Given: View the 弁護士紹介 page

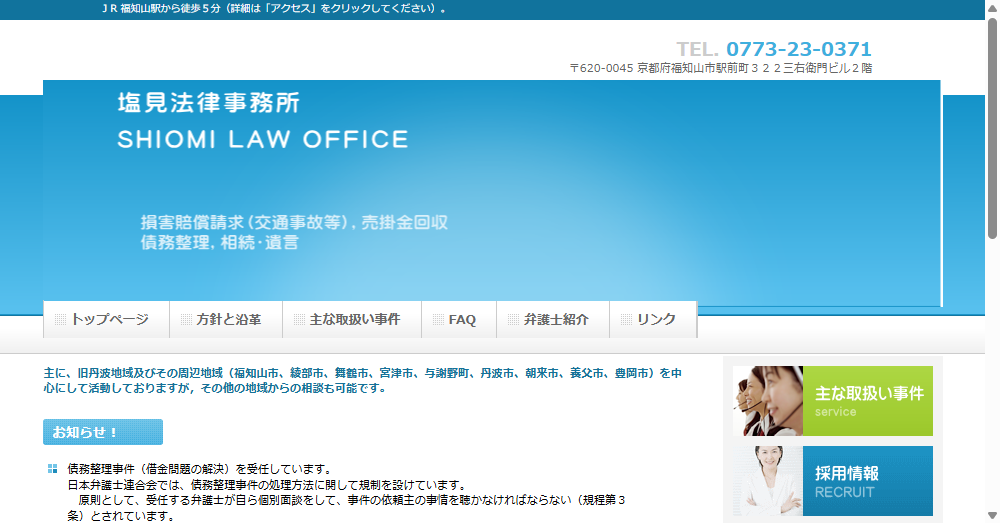Looking at the screenshot, I should pyautogui.click(x=555, y=320).
